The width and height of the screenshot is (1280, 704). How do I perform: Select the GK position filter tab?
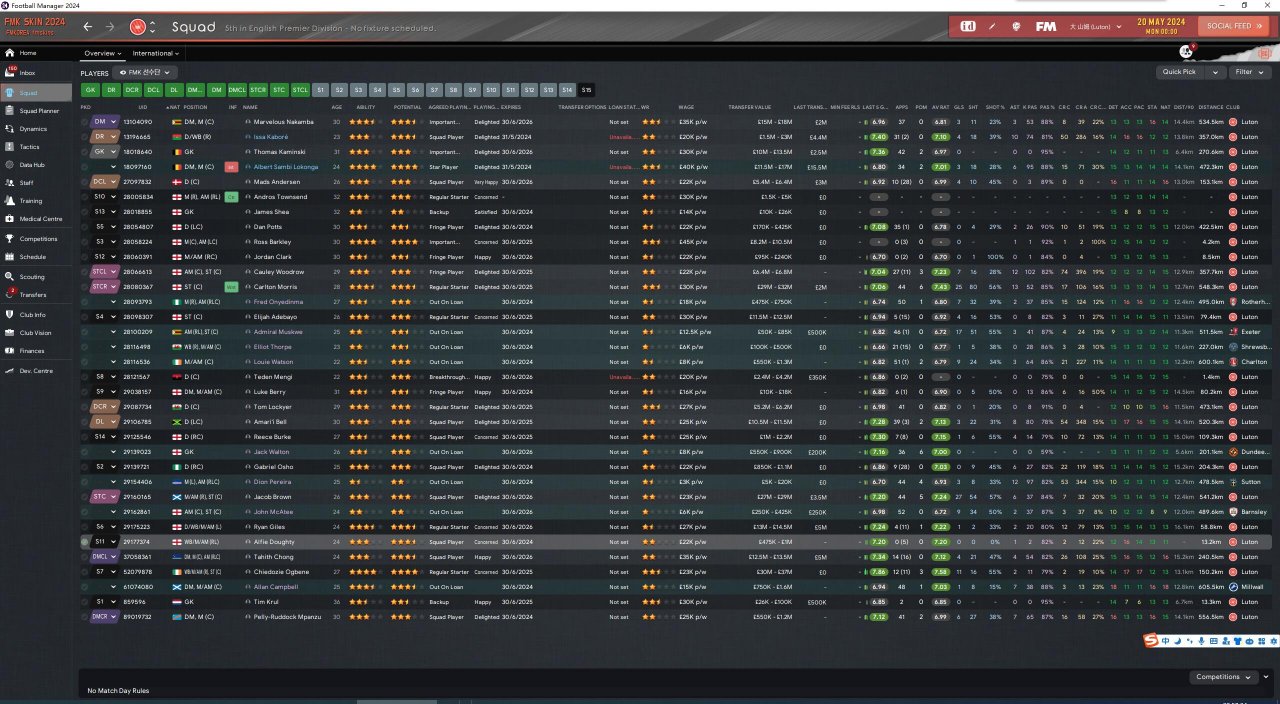[x=91, y=90]
